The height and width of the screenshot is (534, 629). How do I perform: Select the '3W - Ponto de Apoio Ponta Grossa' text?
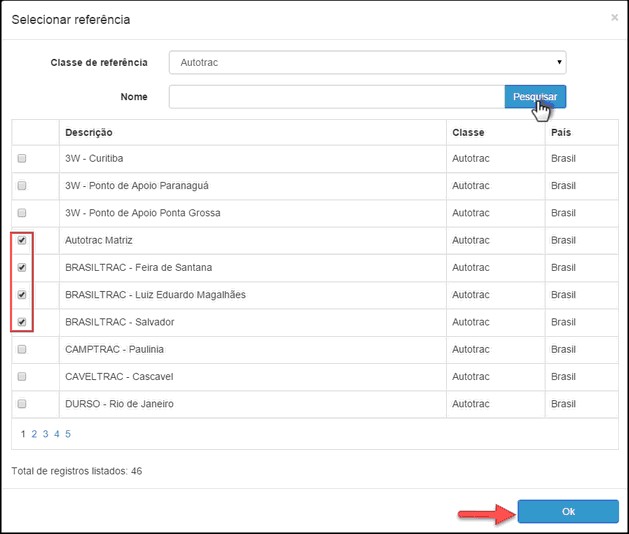tap(143, 213)
